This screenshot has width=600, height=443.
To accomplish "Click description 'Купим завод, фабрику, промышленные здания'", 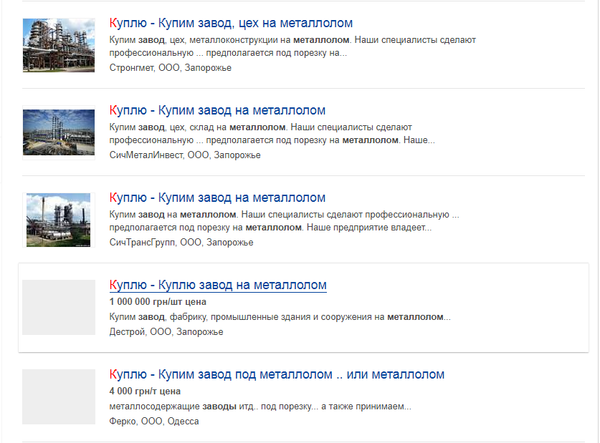I will click(280, 317).
